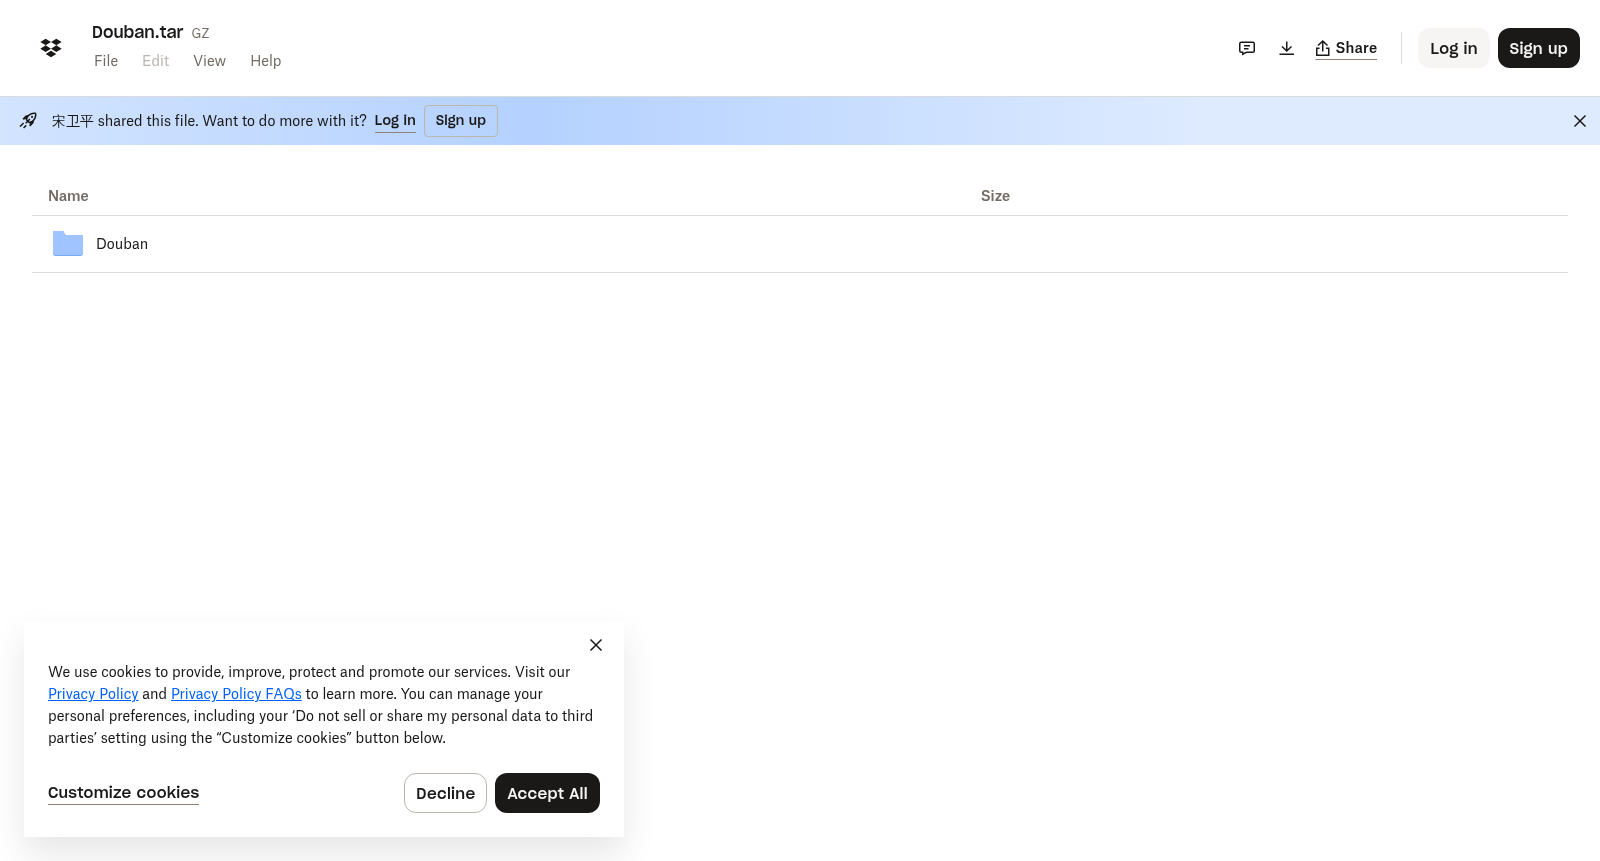The height and width of the screenshot is (861, 1600).
Task: Open the Help menu
Action: point(265,61)
